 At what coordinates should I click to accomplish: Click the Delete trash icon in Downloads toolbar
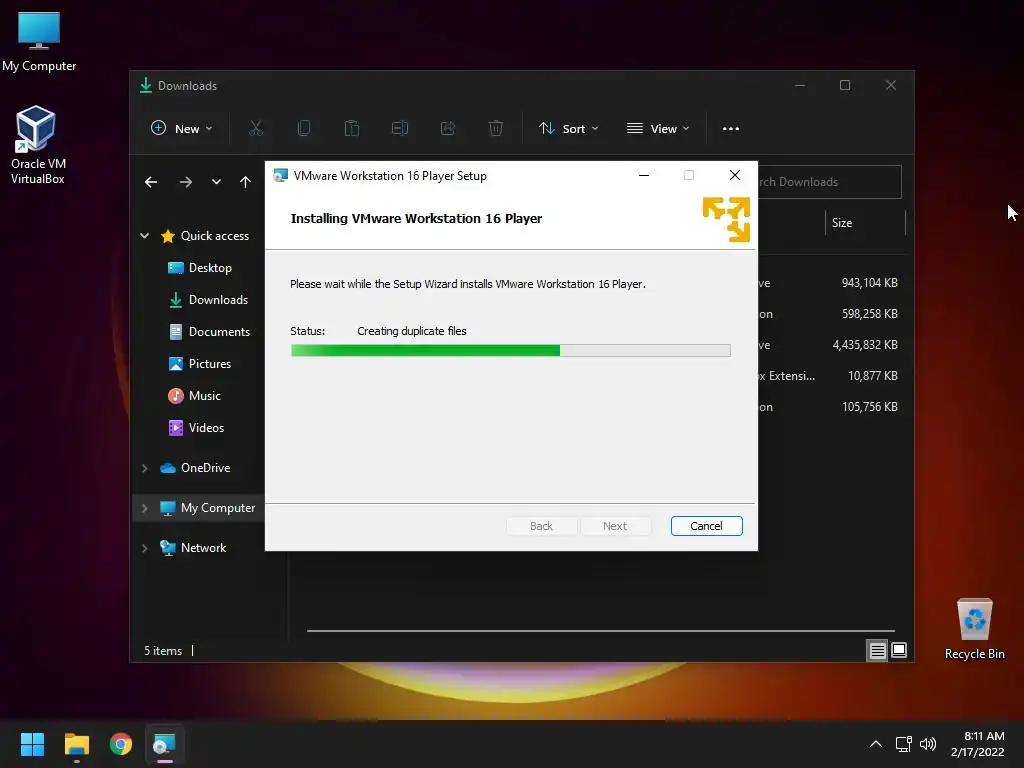click(496, 128)
